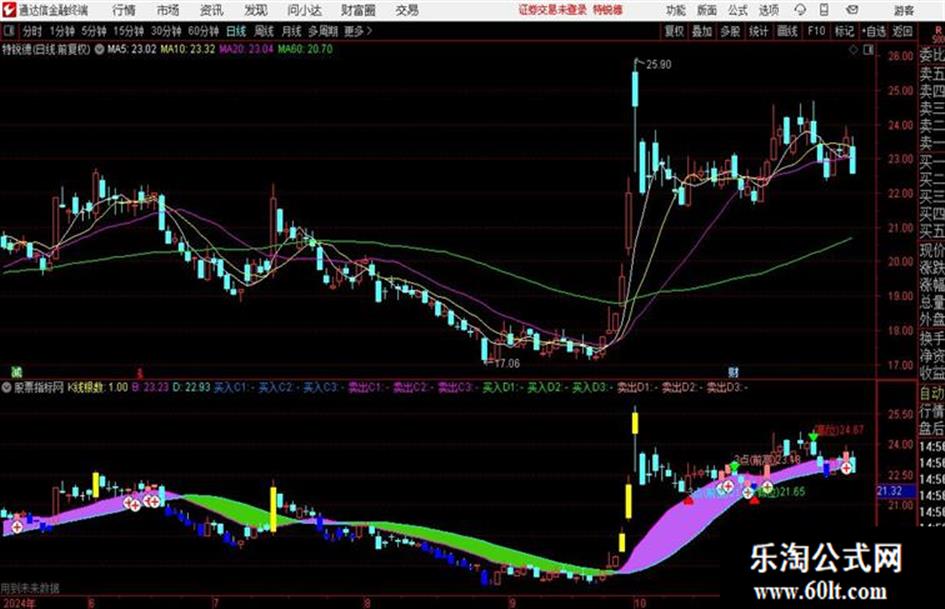945x609 pixels.
Task: Click the MA20: 23.04 indicator label
Action: [x=246, y=49]
